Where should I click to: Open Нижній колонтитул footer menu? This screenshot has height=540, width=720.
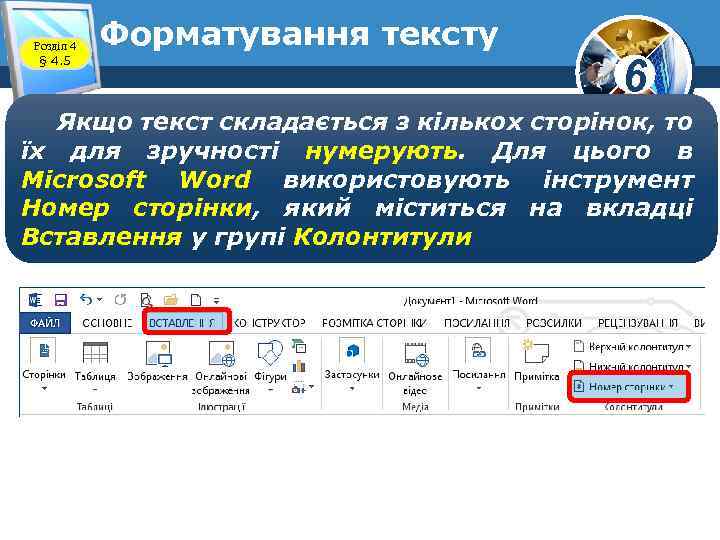point(633,366)
